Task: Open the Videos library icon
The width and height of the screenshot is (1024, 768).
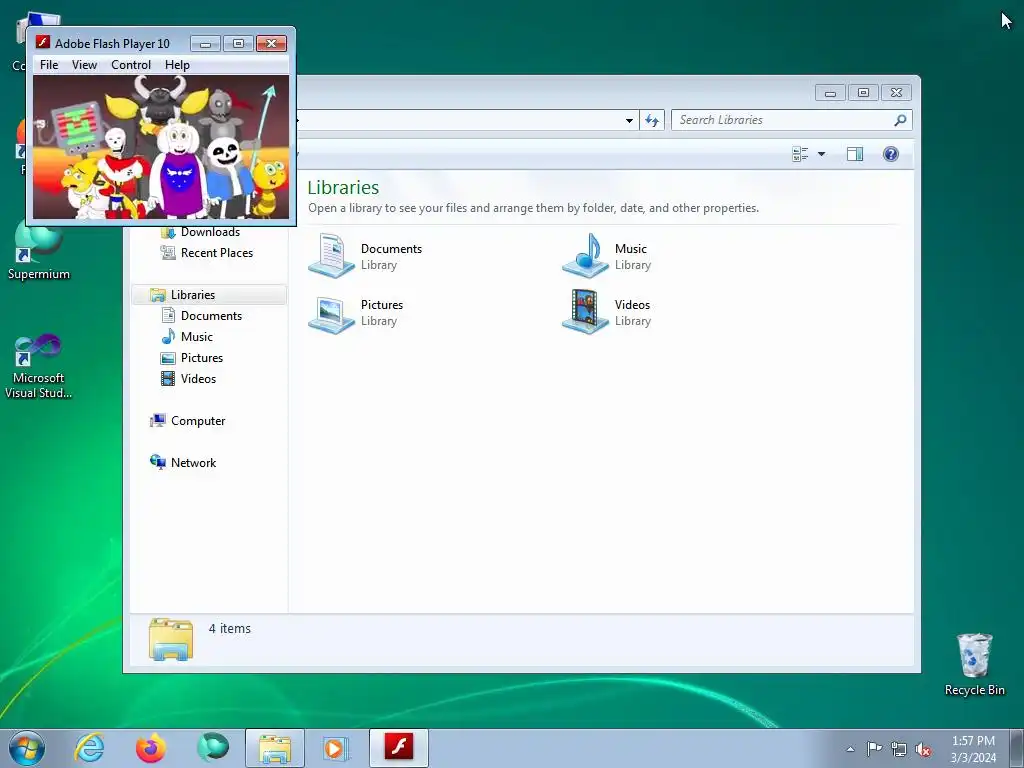Action: pos(585,312)
